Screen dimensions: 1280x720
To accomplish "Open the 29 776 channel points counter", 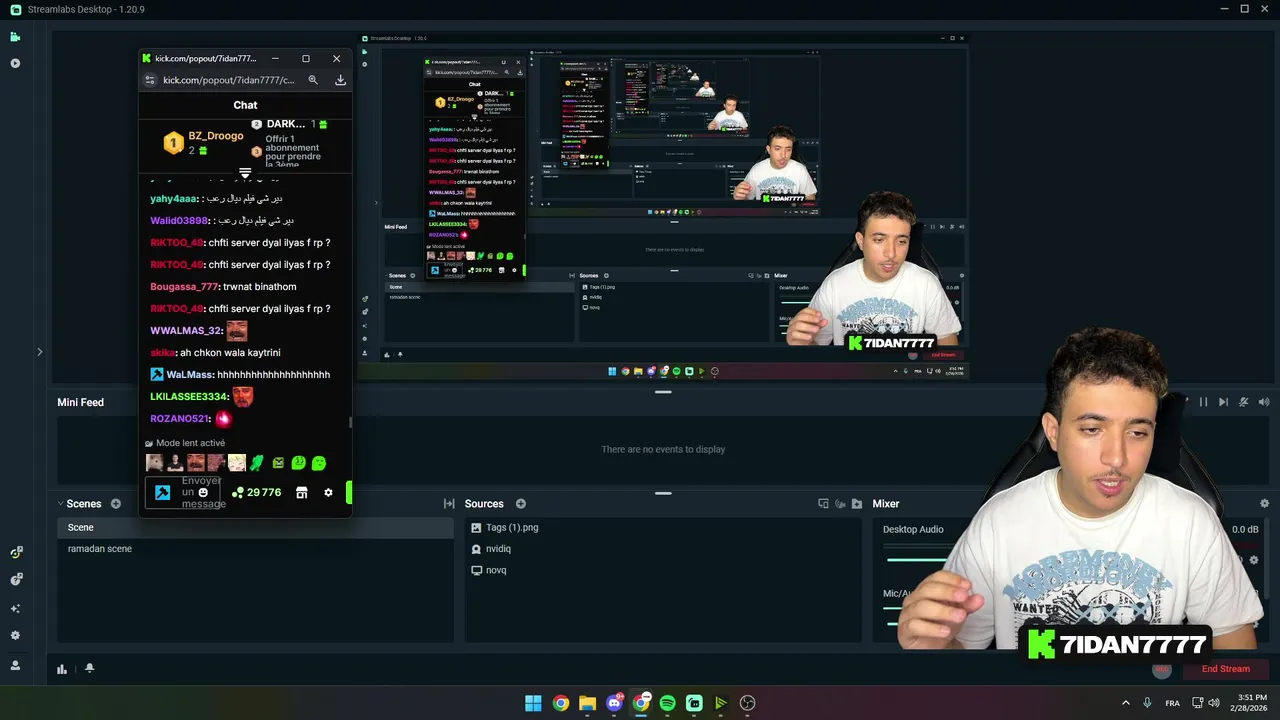I will coord(257,493).
